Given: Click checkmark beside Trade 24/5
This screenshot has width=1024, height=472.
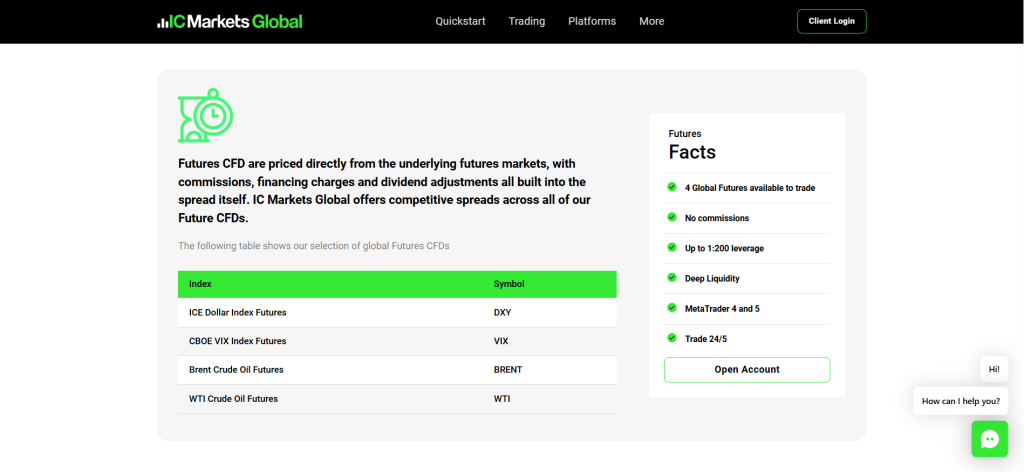Looking at the screenshot, I should point(672,338).
